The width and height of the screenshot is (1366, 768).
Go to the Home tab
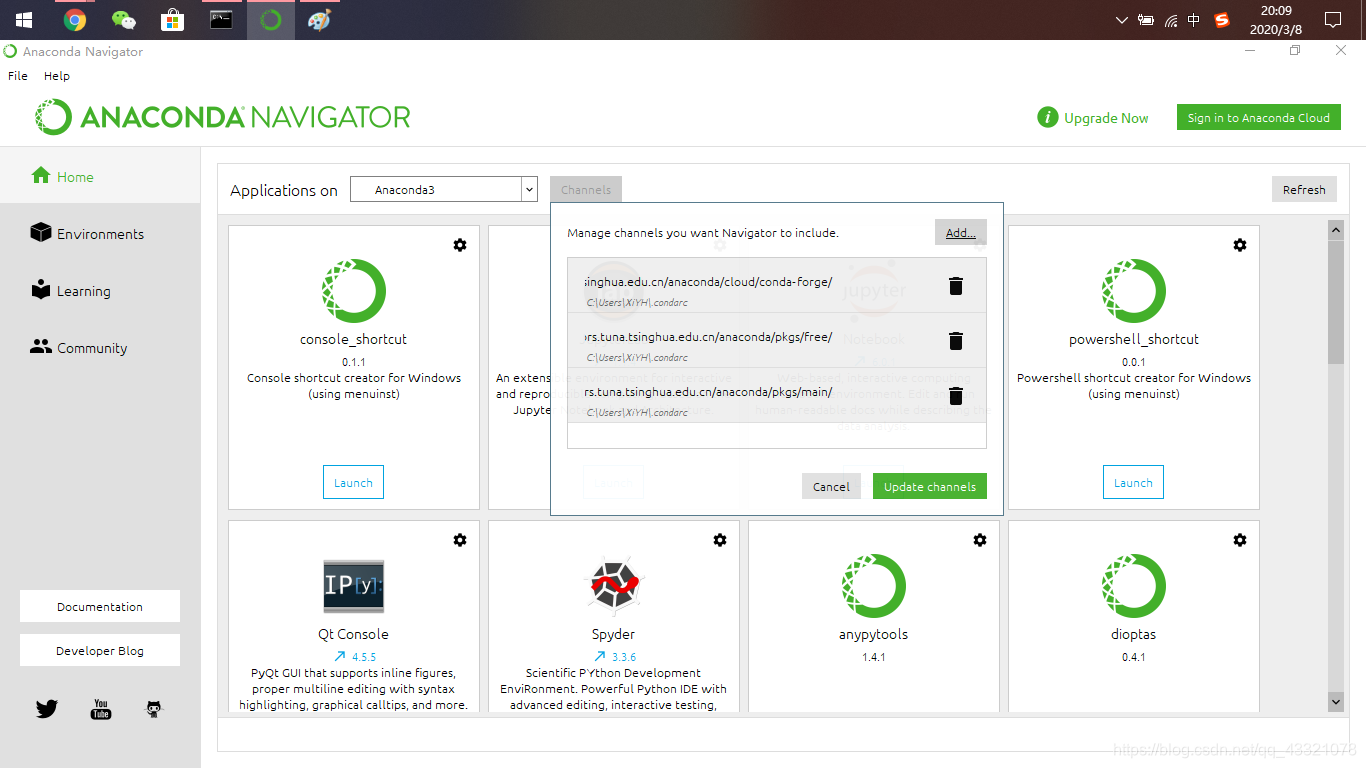pos(100,177)
